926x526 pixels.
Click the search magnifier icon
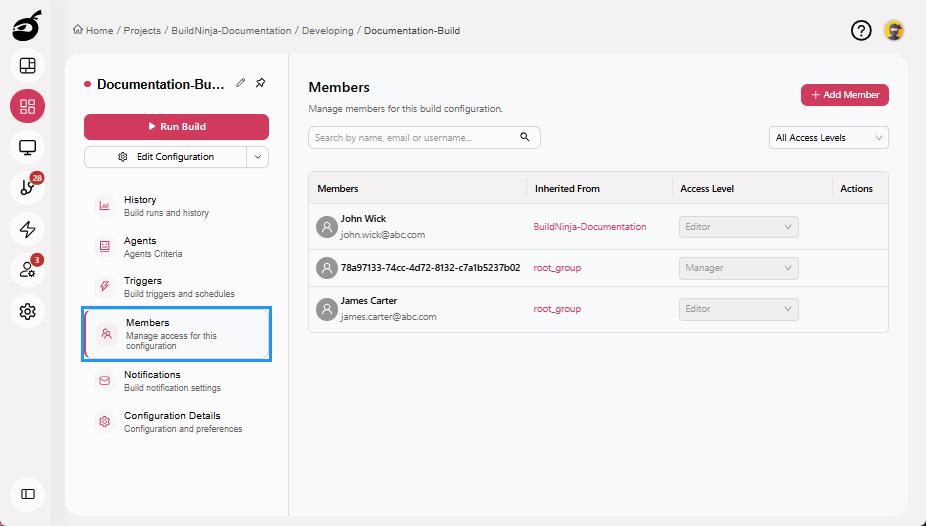coord(524,137)
